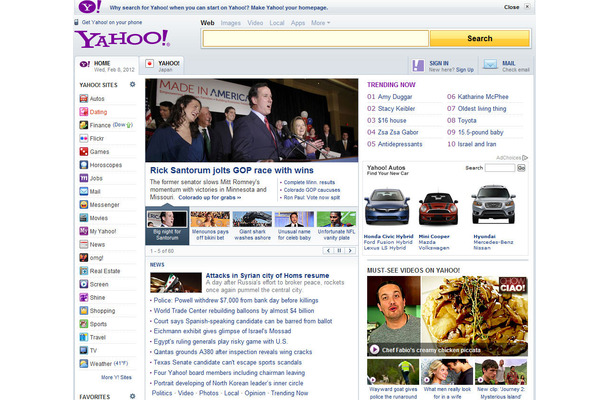Select the Apps search tab
The image size is (610, 400).
[298, 23]
